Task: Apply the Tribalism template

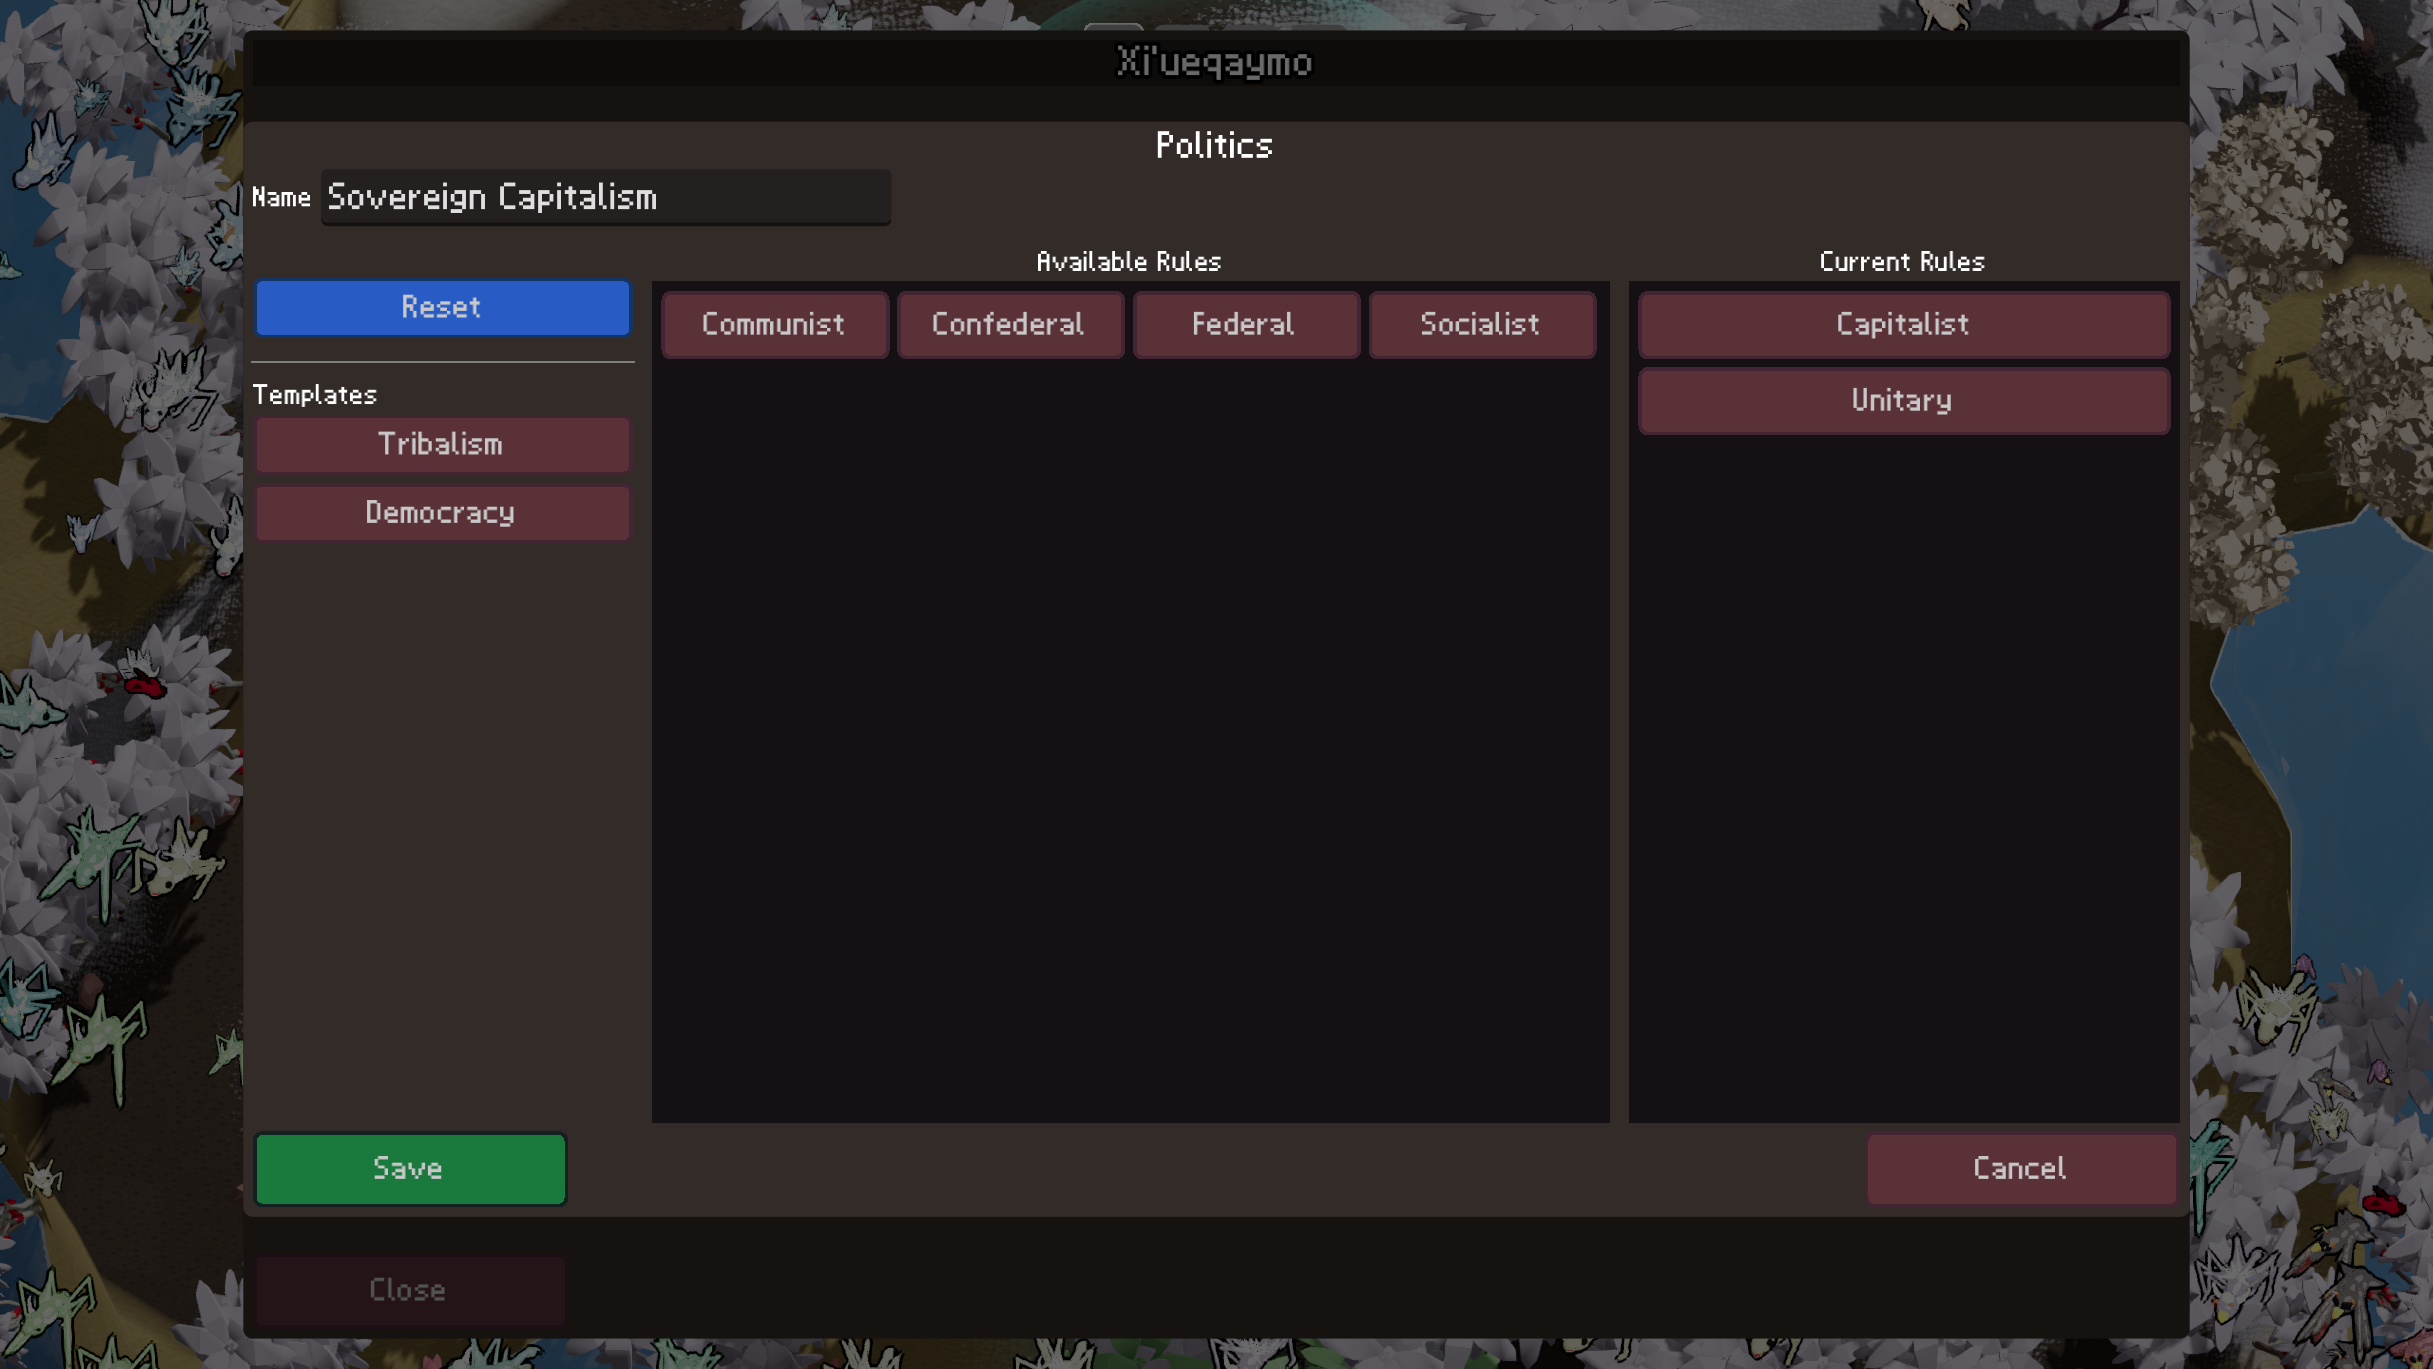Action: [x=441, y=444]
